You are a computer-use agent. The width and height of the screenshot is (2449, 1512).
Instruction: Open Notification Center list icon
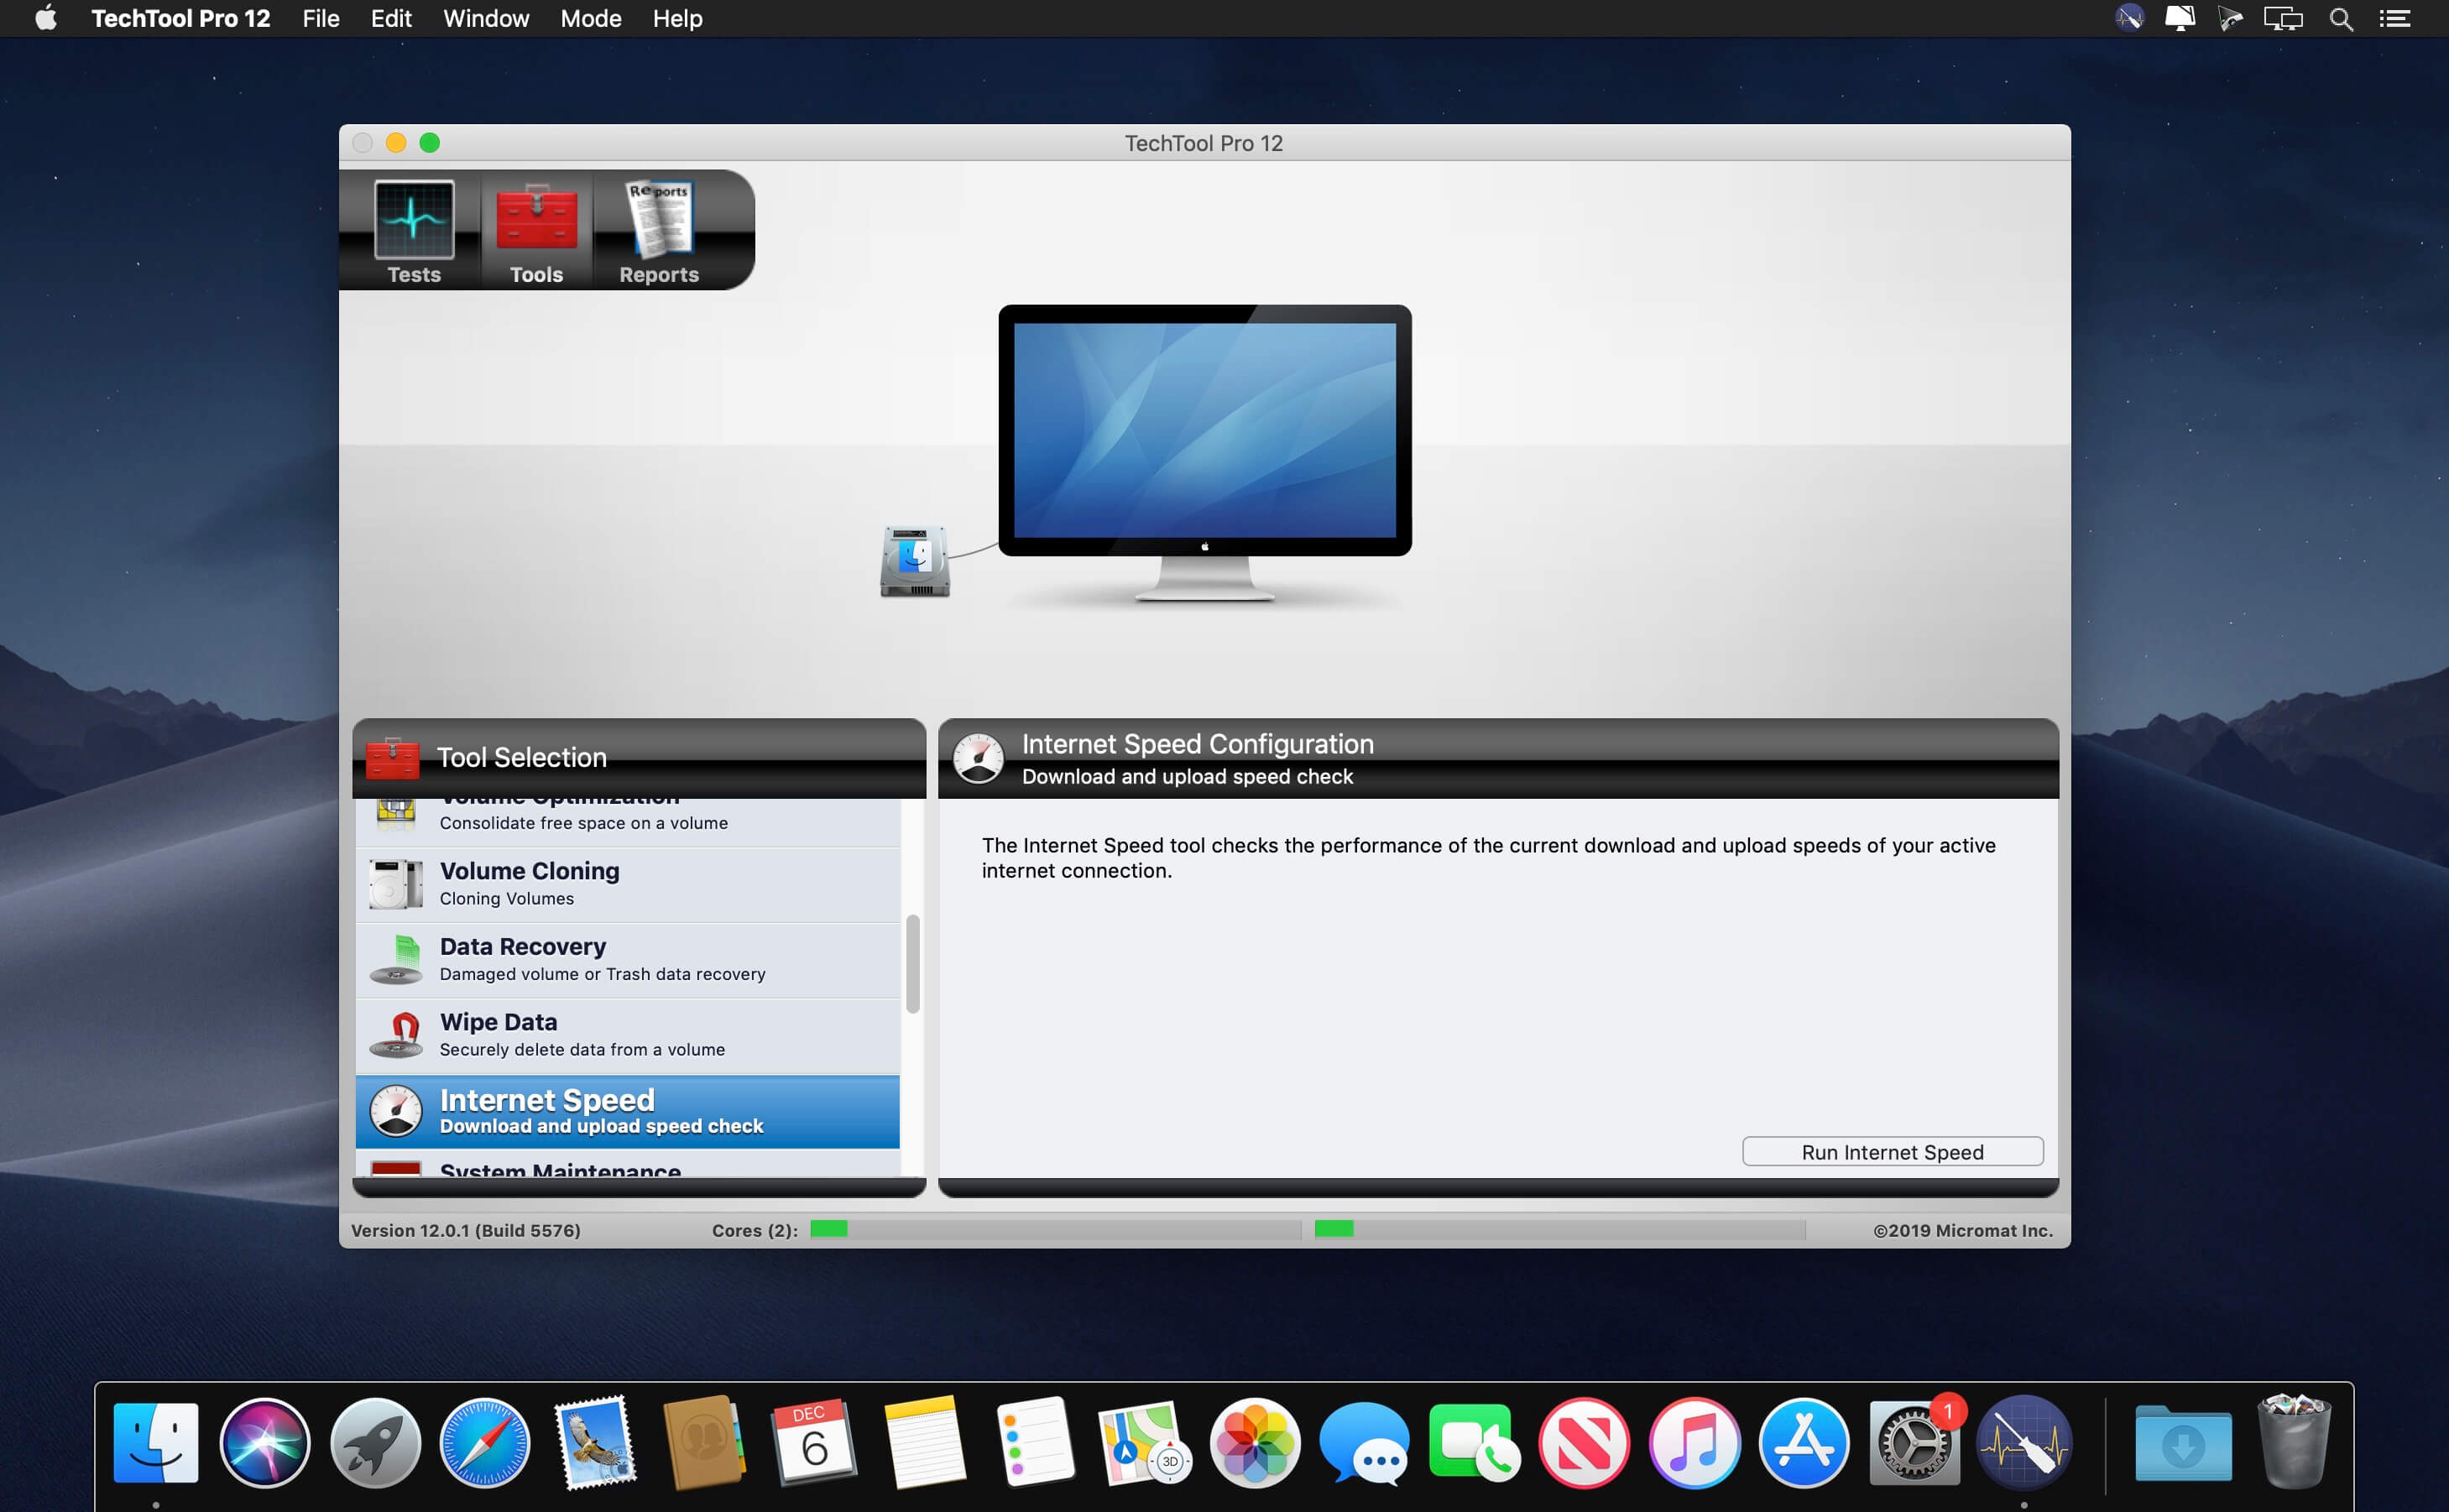(x=2394, y=18)
